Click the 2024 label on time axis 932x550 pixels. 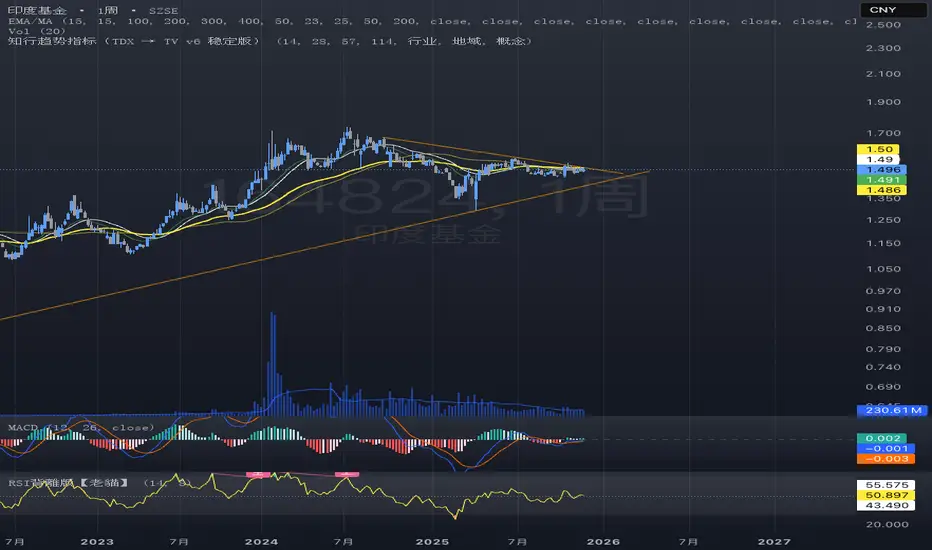[x=261, y=542]
